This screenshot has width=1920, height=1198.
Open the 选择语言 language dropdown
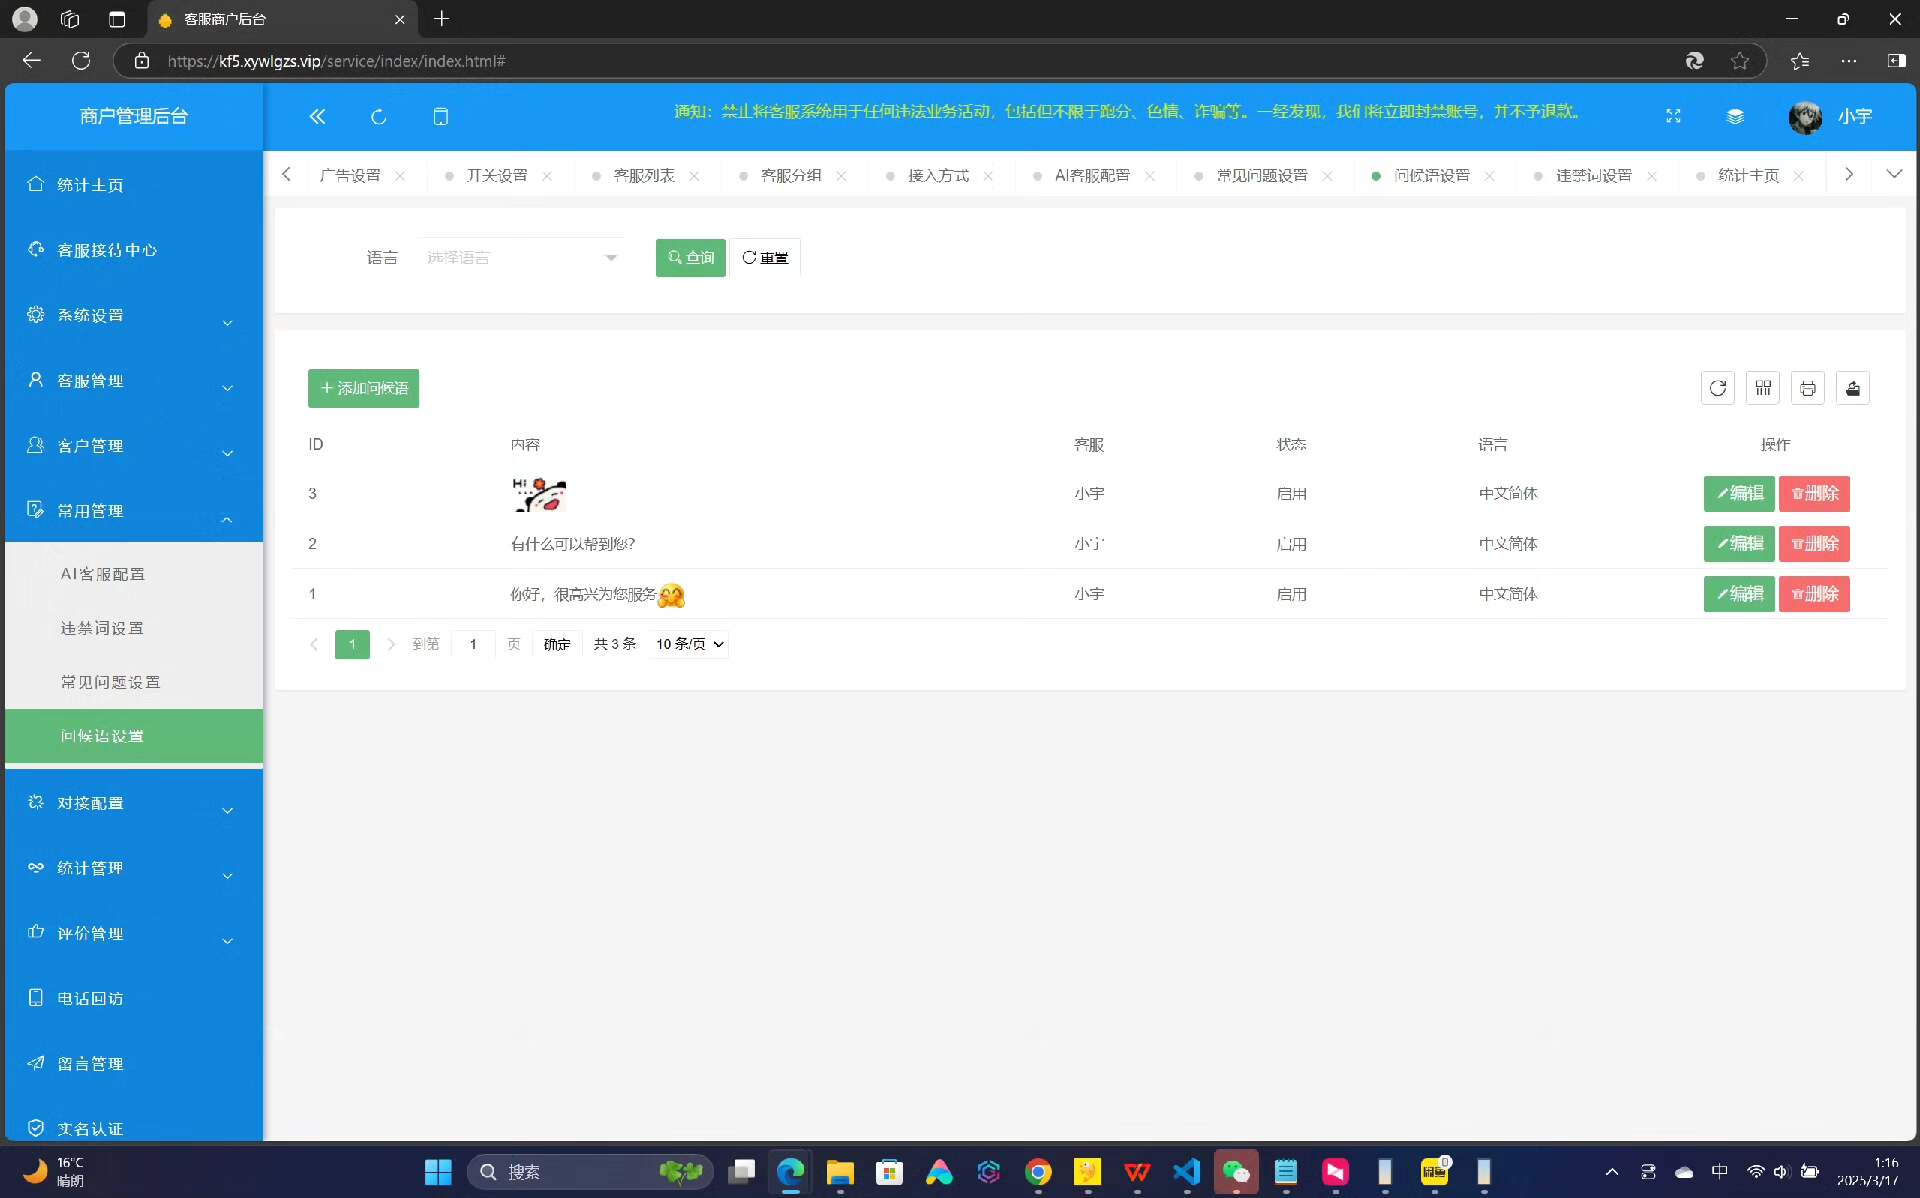click(521, 258)
